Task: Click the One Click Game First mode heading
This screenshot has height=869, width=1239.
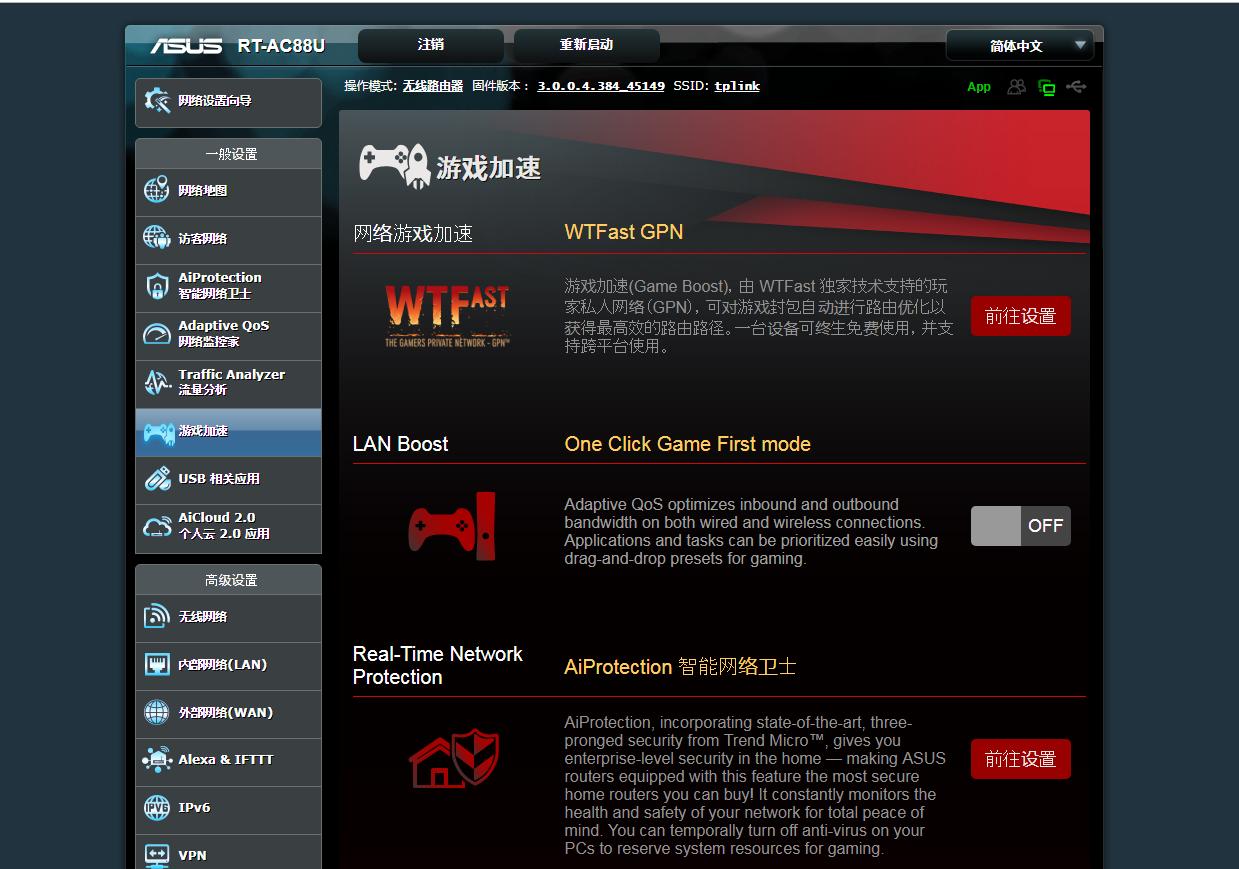Action: coord(687,444)
